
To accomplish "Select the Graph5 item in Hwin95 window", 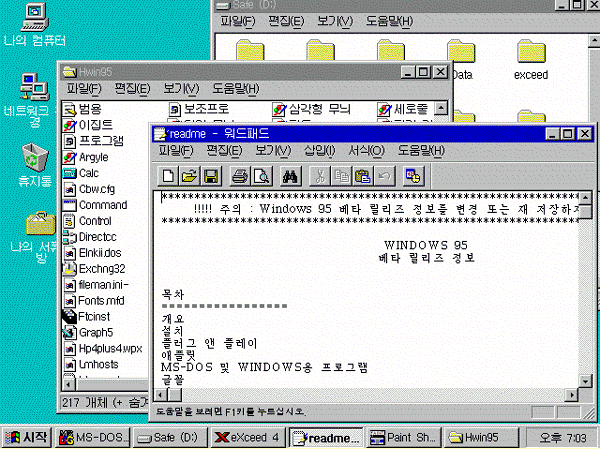I will [x=88, y=332].
